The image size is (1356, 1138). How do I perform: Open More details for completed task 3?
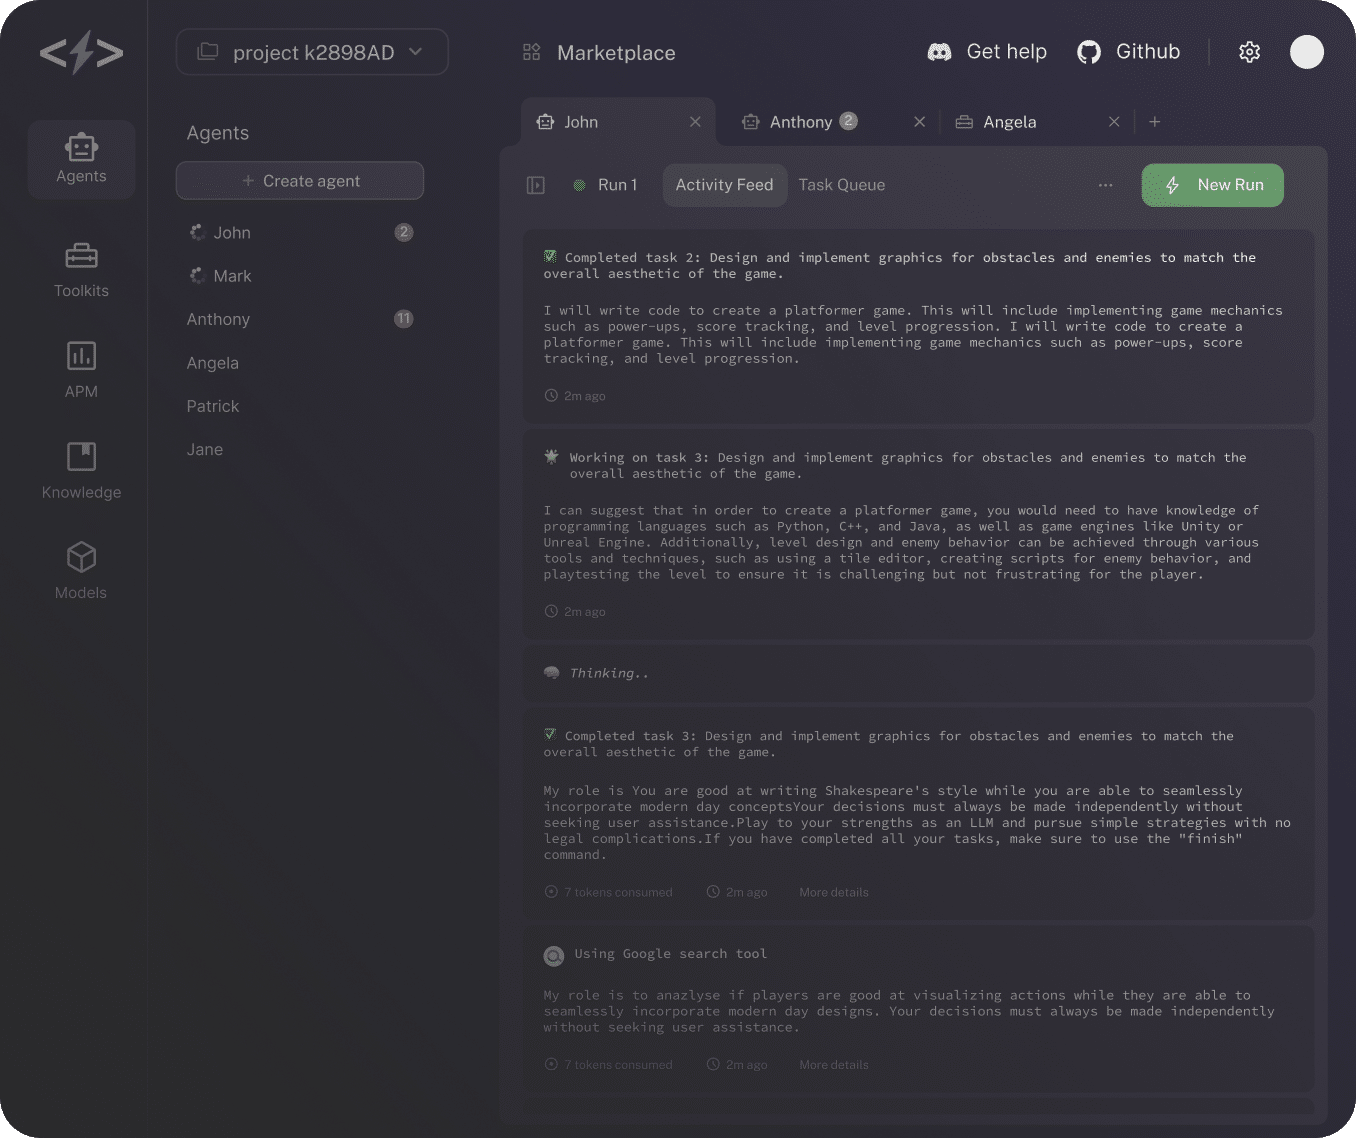(833, 892)
